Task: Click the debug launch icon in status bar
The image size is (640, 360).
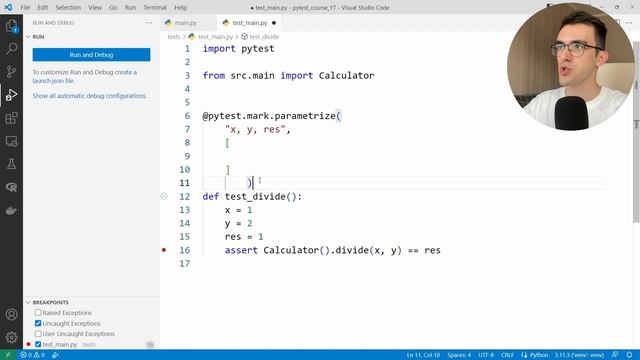Action: tap(55, 355)
